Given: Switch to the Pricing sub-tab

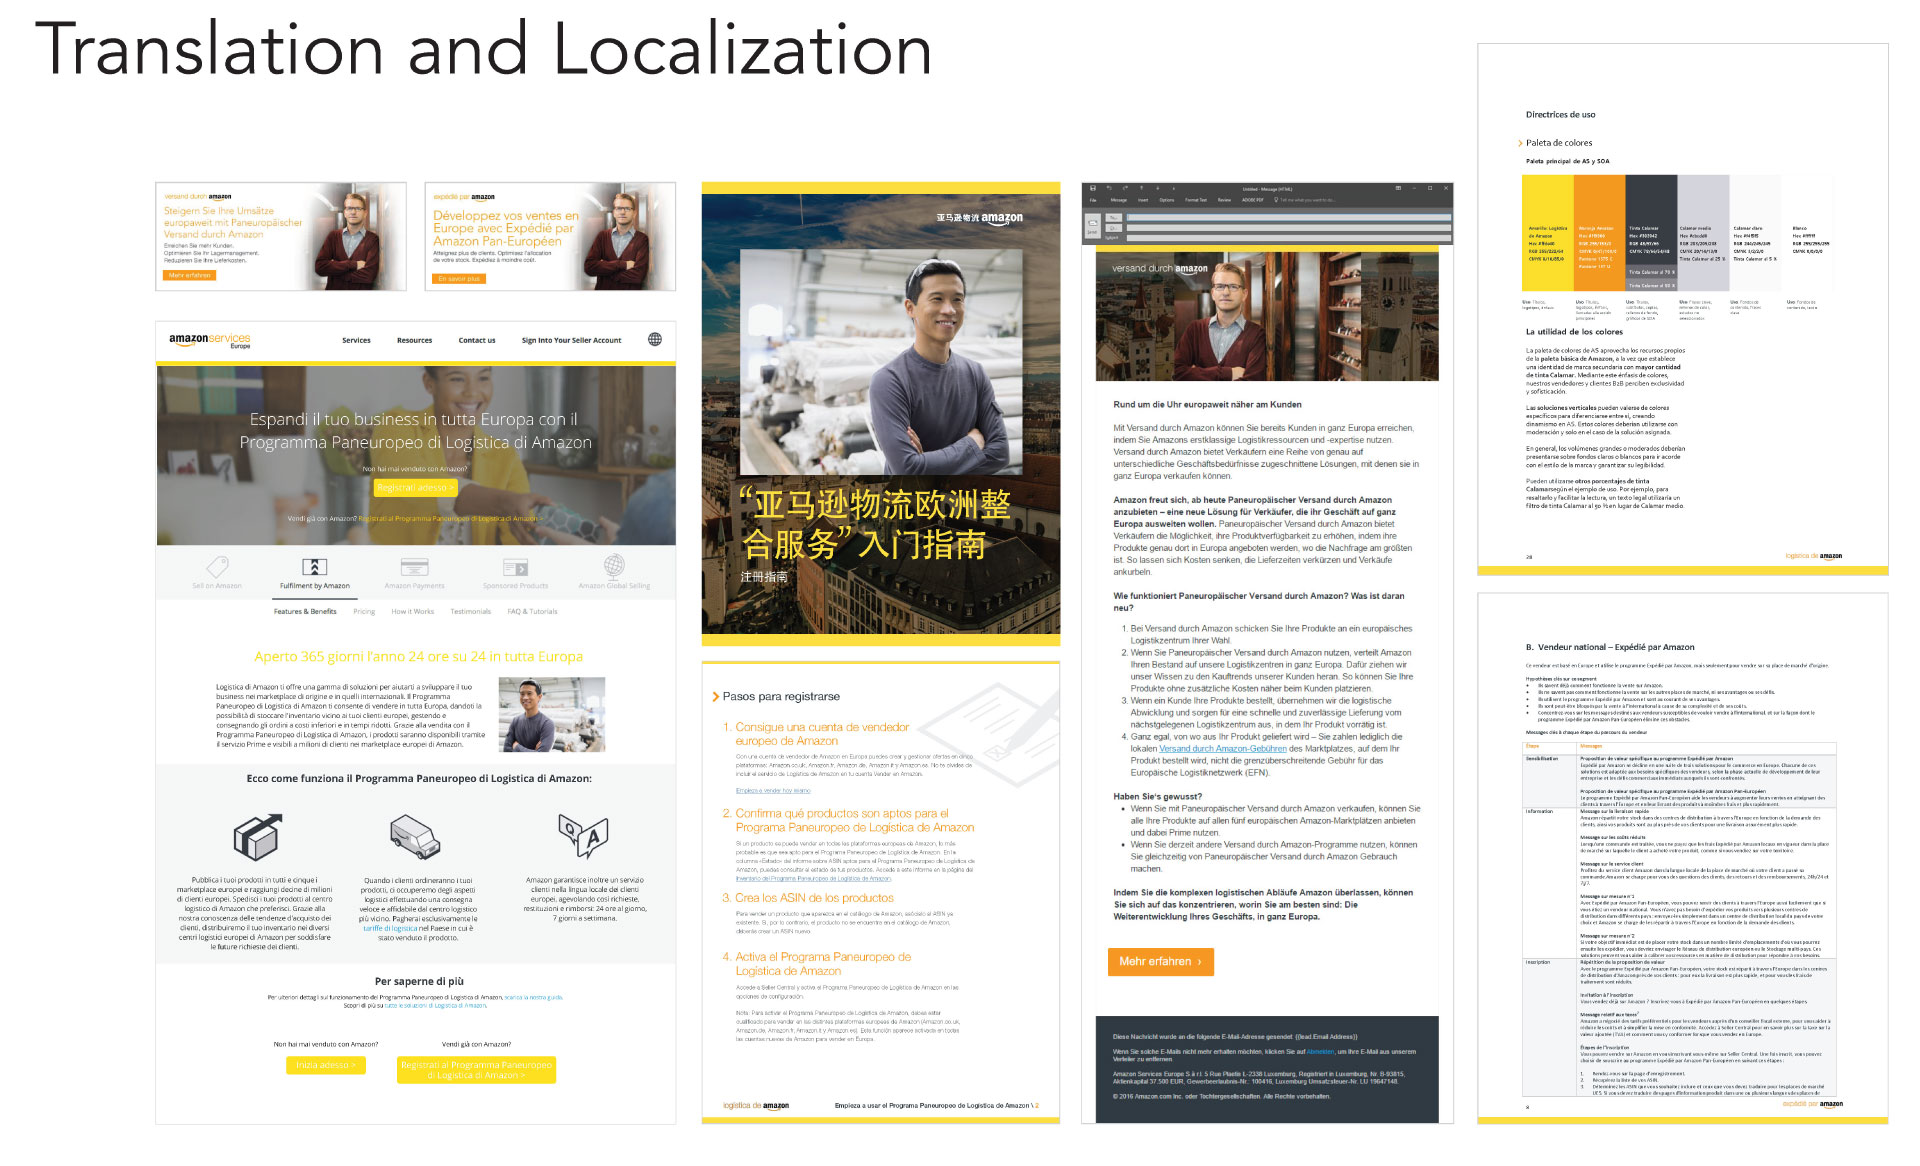Looking at the screenshot, I should (x=364, y=611).
